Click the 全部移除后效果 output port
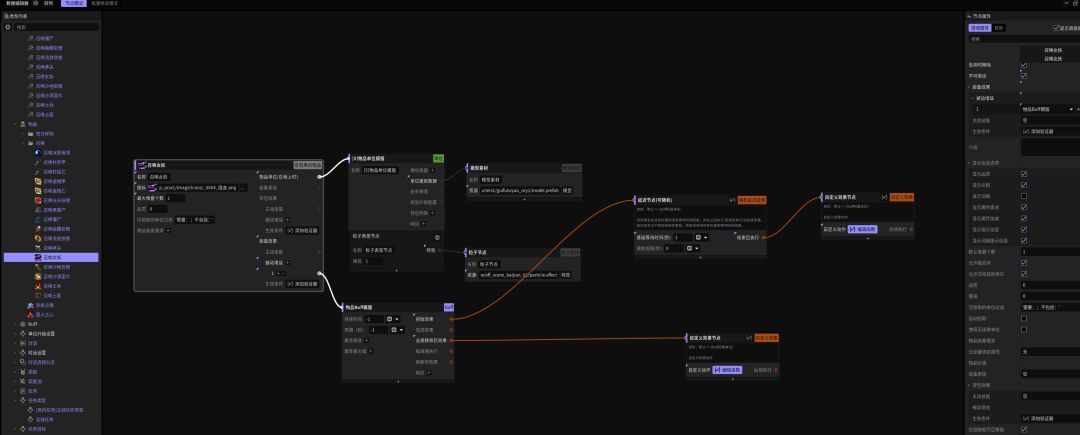This screenshot has height=435, width=1080. click(x=451, y=340)
